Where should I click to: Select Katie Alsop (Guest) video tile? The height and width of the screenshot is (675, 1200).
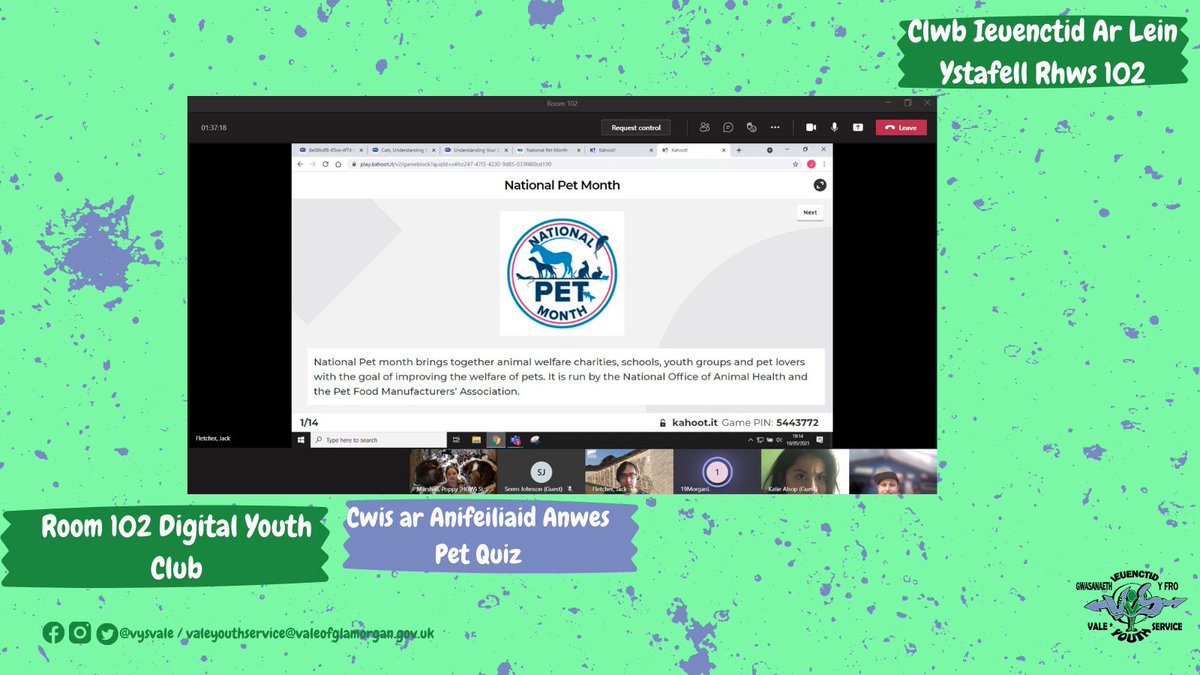(804, 471)
